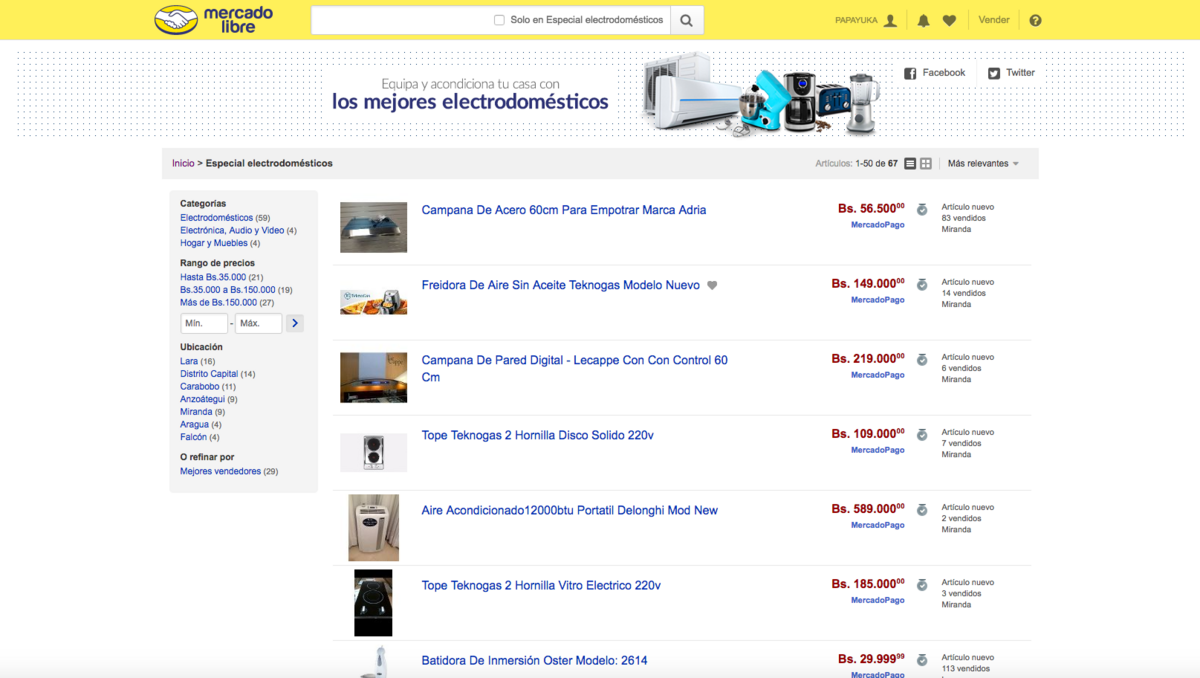Switch to grid view layout

(926, 164)
